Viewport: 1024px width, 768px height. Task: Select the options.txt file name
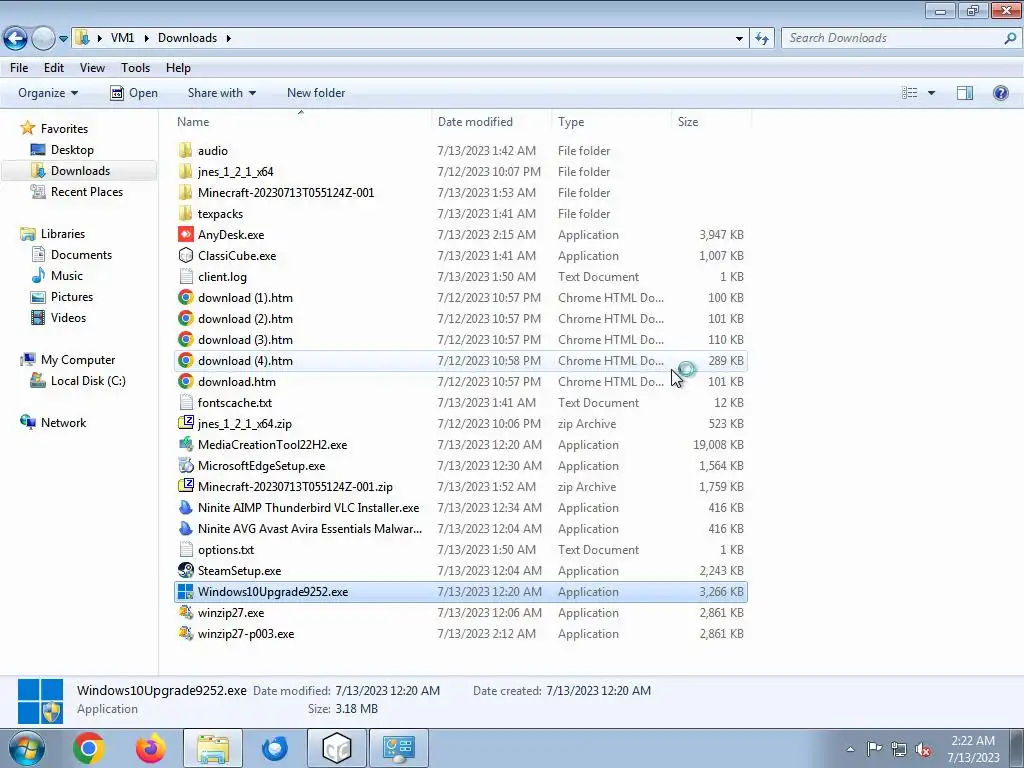(x=226, y=550)
